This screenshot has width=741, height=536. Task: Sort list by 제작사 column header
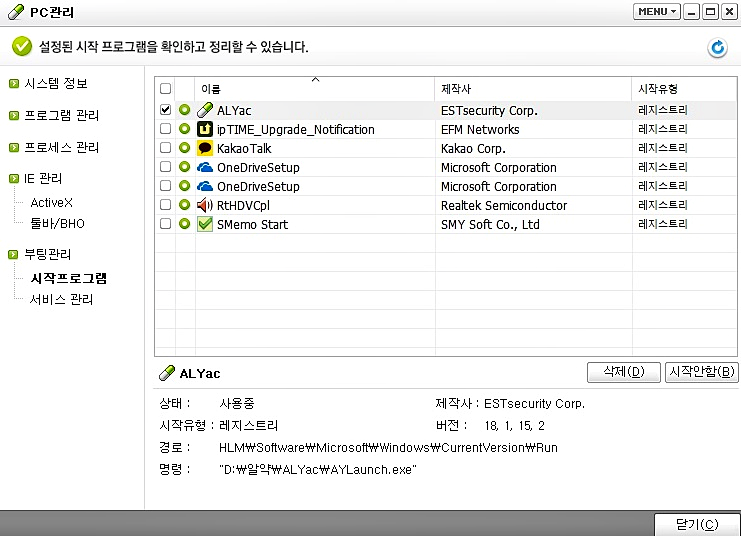533,88
